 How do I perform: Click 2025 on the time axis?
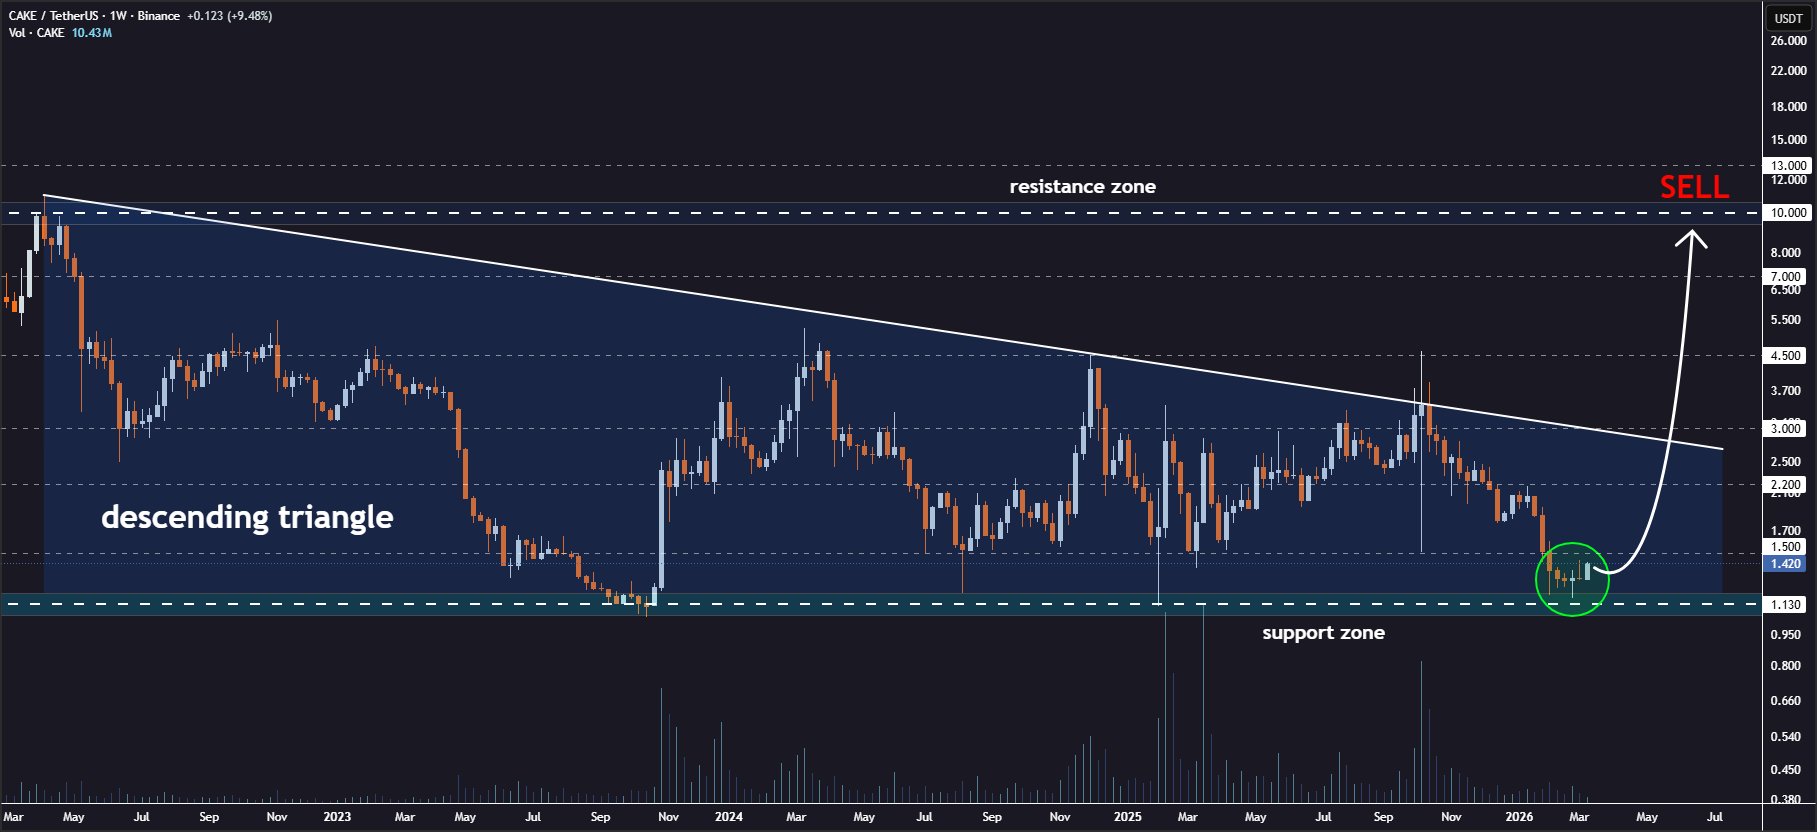click(x=1128, y=817)
